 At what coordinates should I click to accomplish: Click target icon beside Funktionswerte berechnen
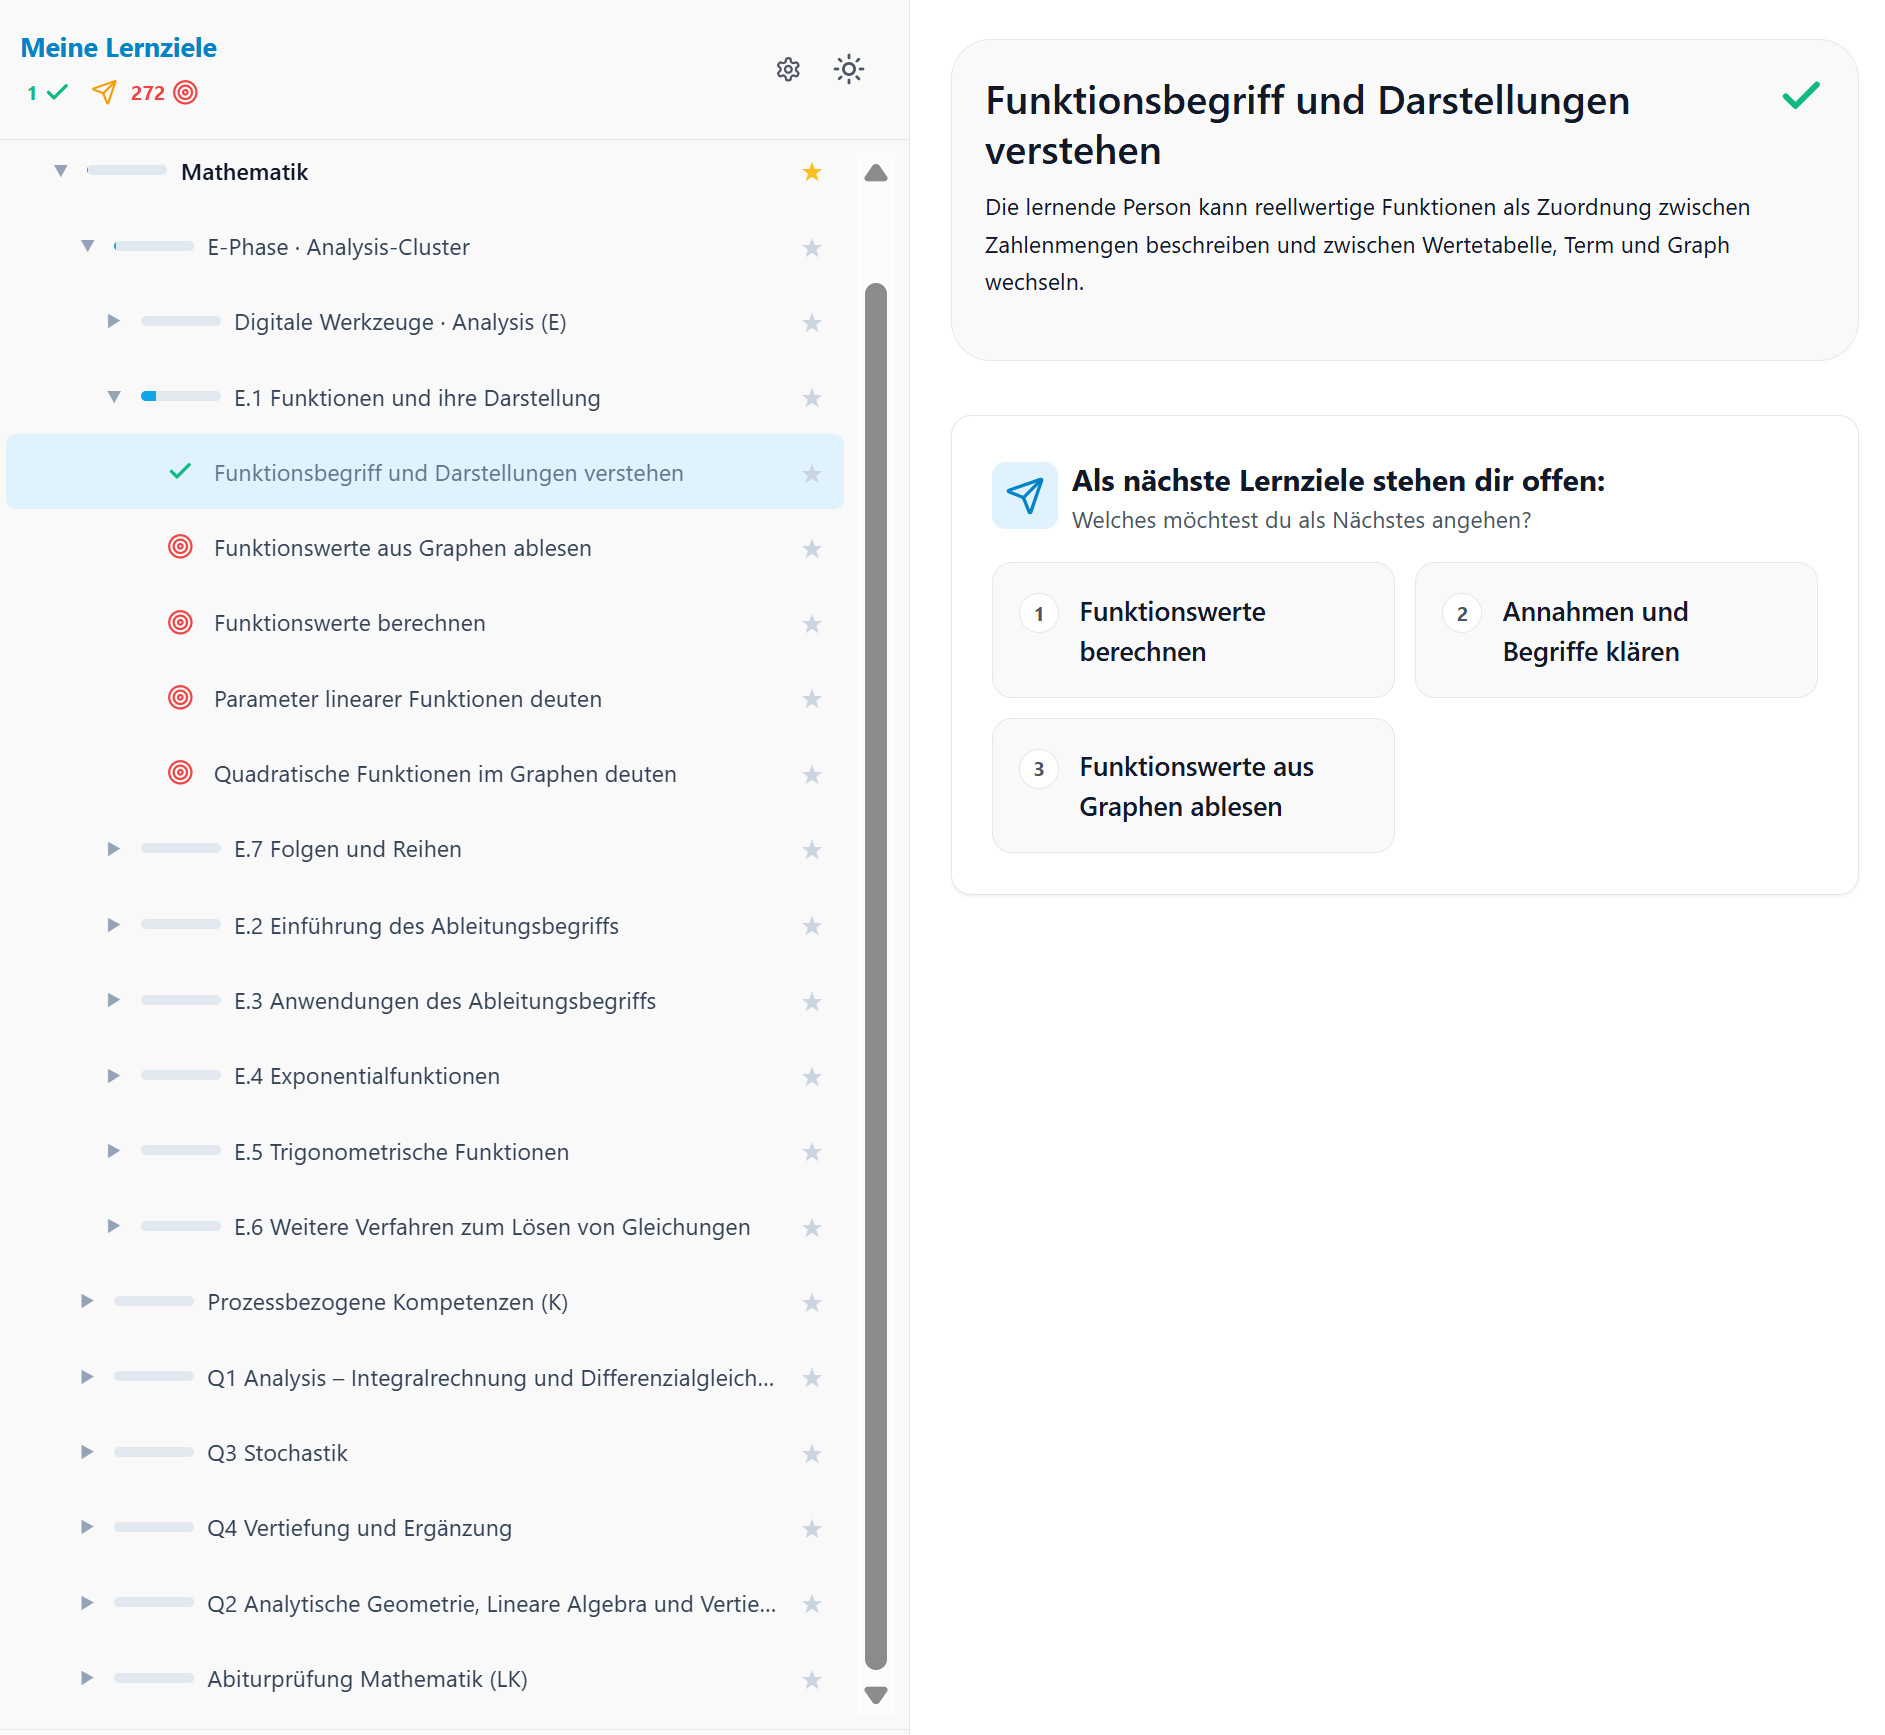point(180,623)
